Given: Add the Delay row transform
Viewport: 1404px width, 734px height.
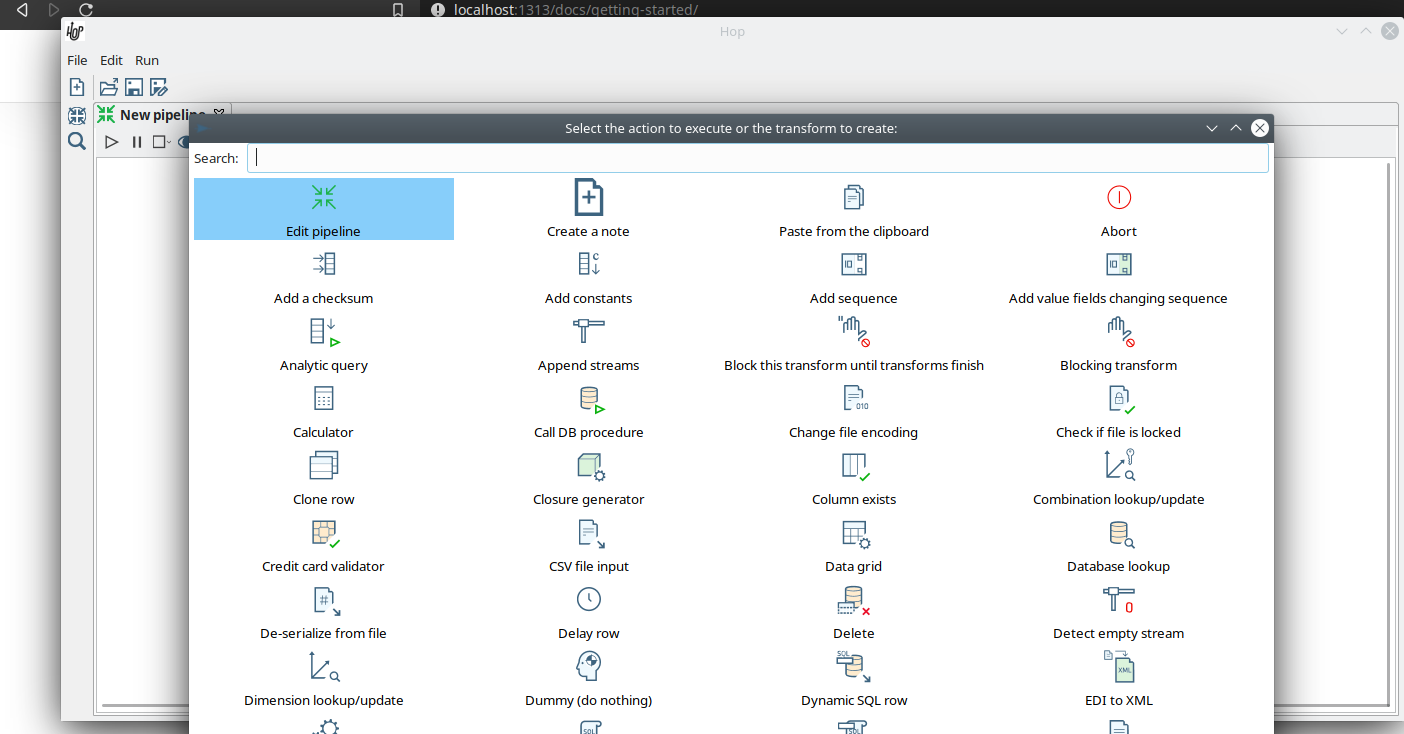Looking at the screenshot, I should (x=589, y=600).
